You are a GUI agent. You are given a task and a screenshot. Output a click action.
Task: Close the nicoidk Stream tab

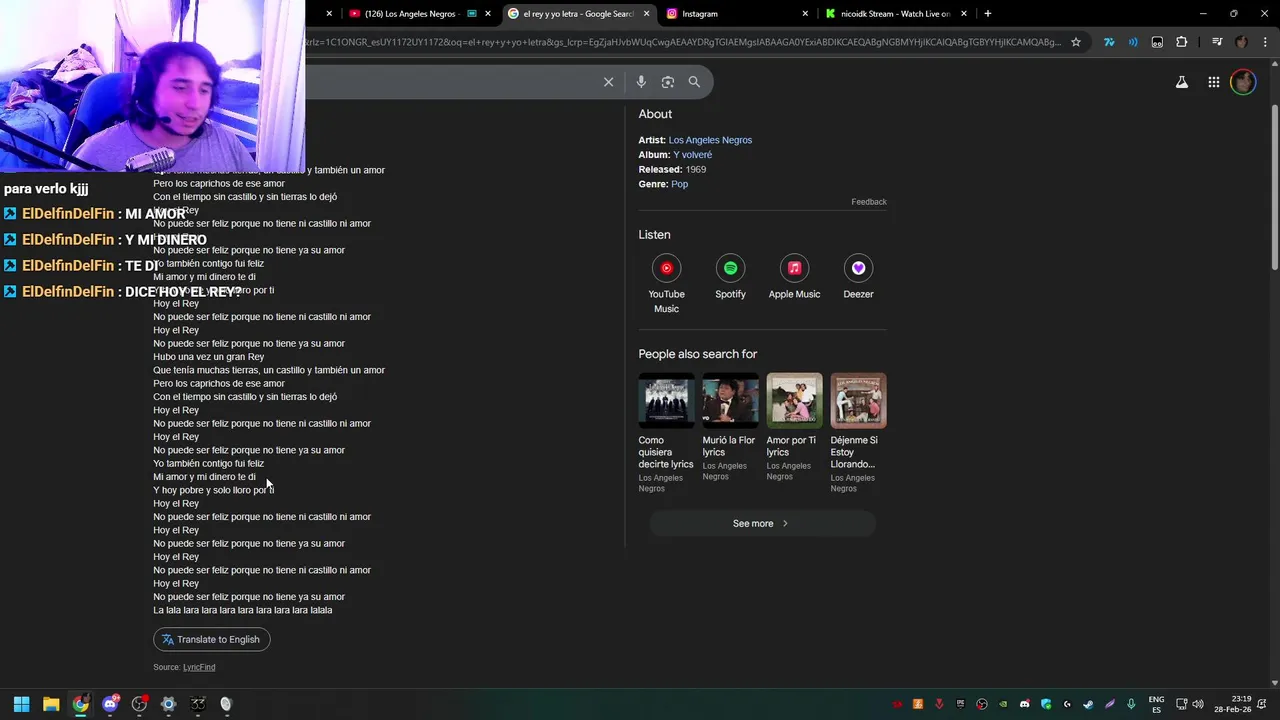pyautogui.click(x=965, y=14)
